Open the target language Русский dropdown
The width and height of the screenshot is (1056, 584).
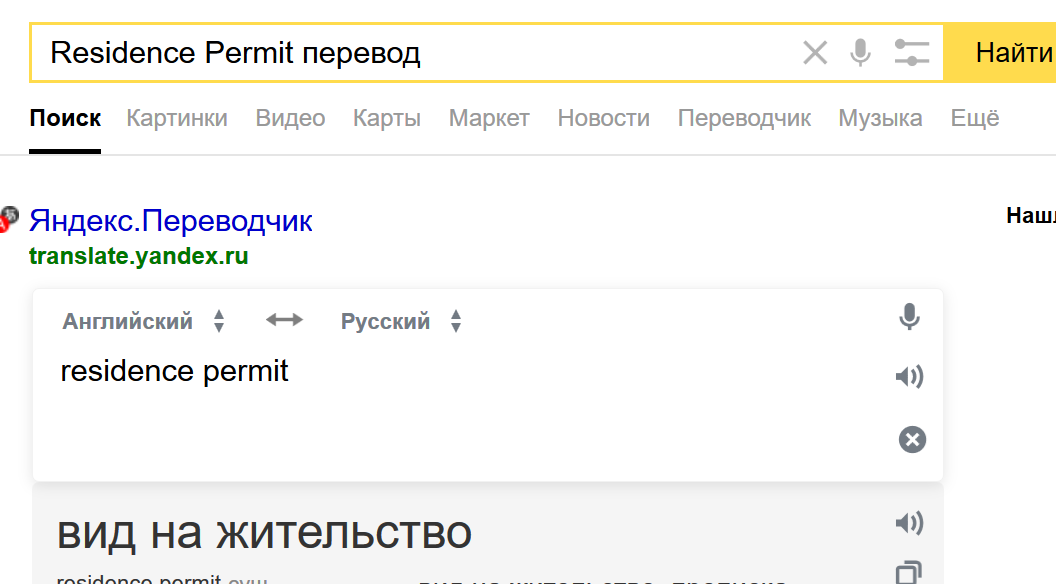point(400,322)
